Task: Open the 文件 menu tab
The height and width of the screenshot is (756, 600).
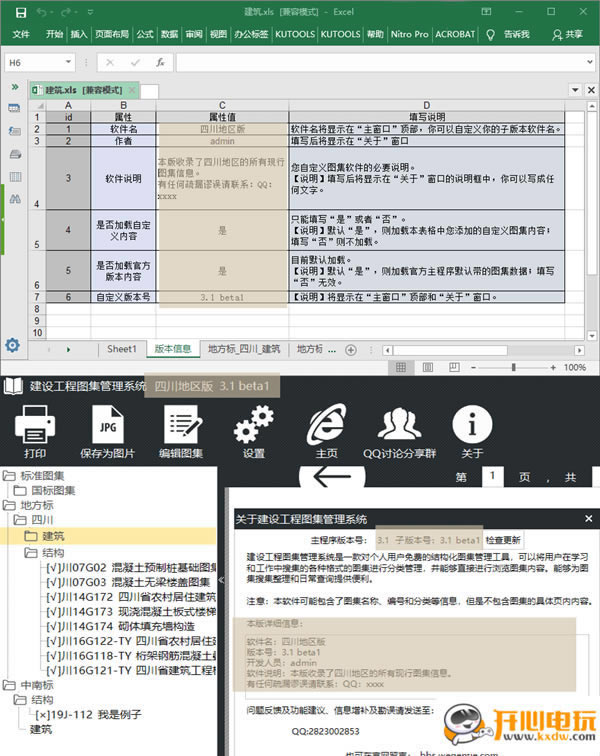Action: (21, 34)
